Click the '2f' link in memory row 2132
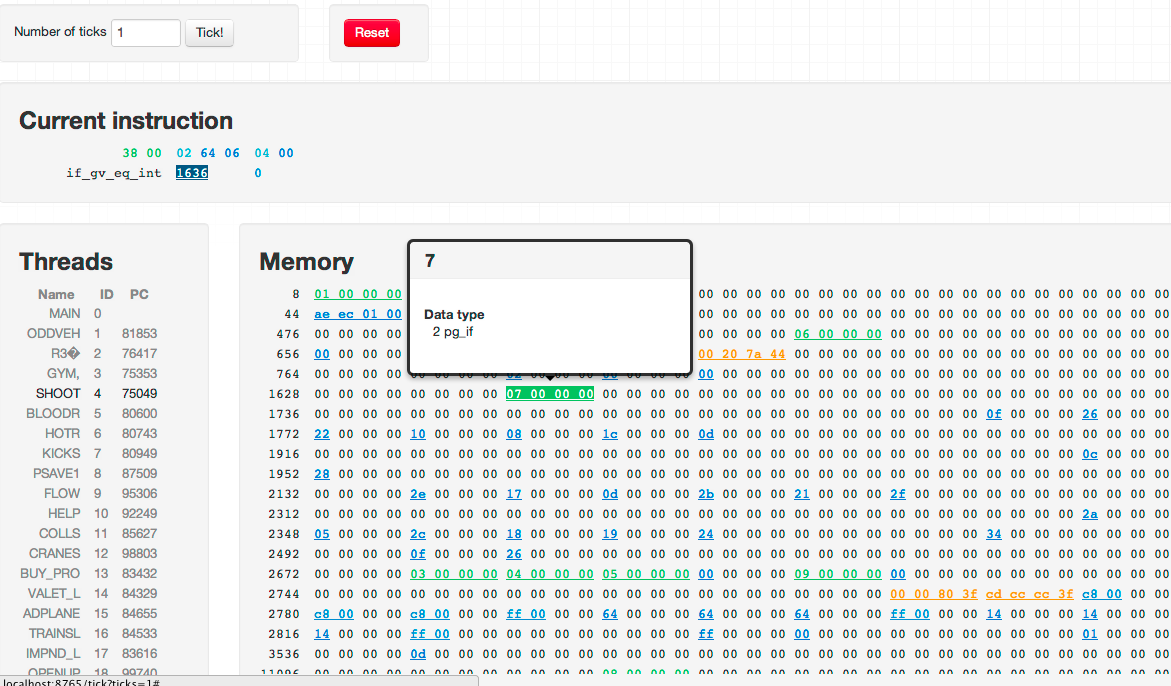 click(x=898, y=494)
